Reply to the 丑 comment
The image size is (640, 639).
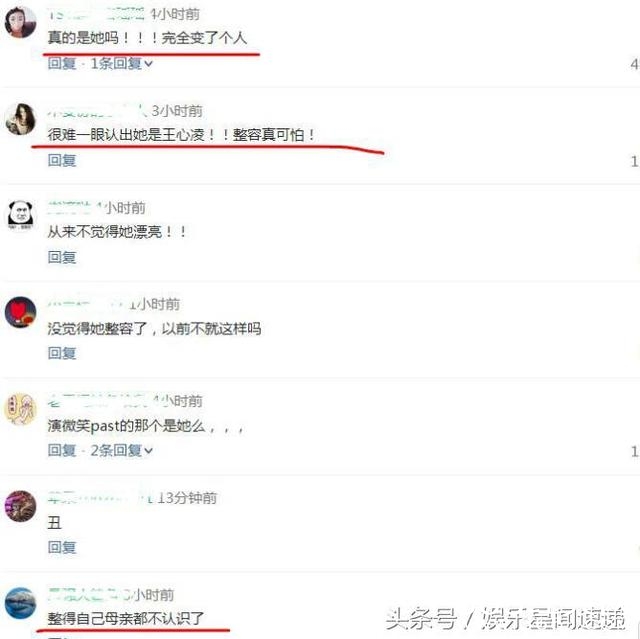62,547
